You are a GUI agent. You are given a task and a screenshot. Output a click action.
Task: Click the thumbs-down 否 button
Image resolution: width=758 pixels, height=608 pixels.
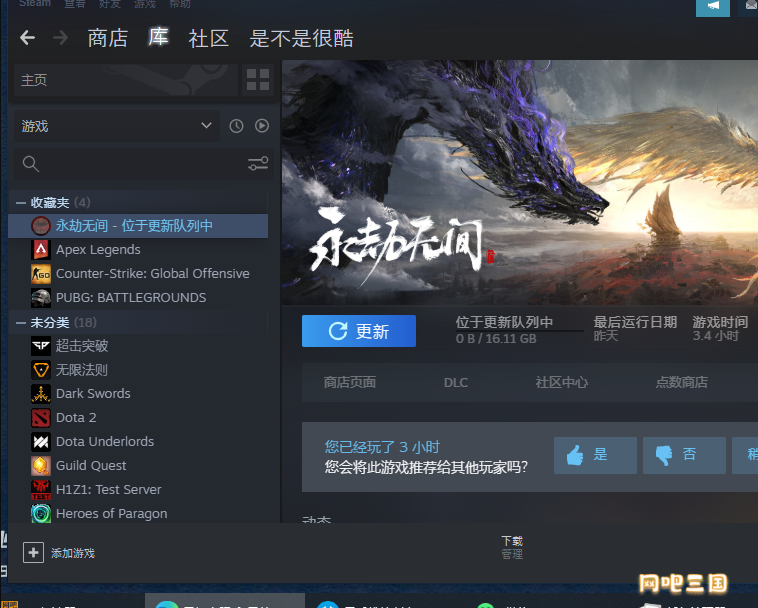[684, 455]
